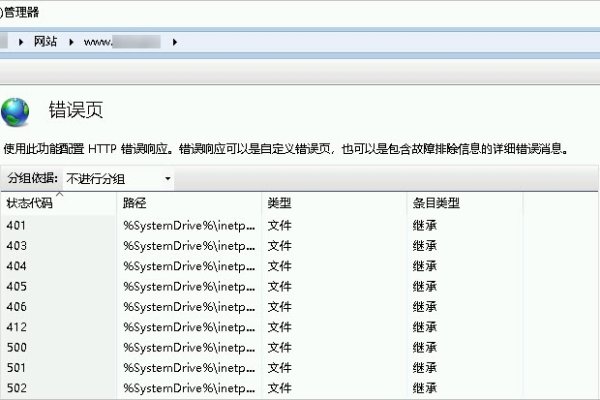This screenshot has width=600, height=400.
Task: Click the globe Error Pages icon
Action: click(x=15, y=112)
